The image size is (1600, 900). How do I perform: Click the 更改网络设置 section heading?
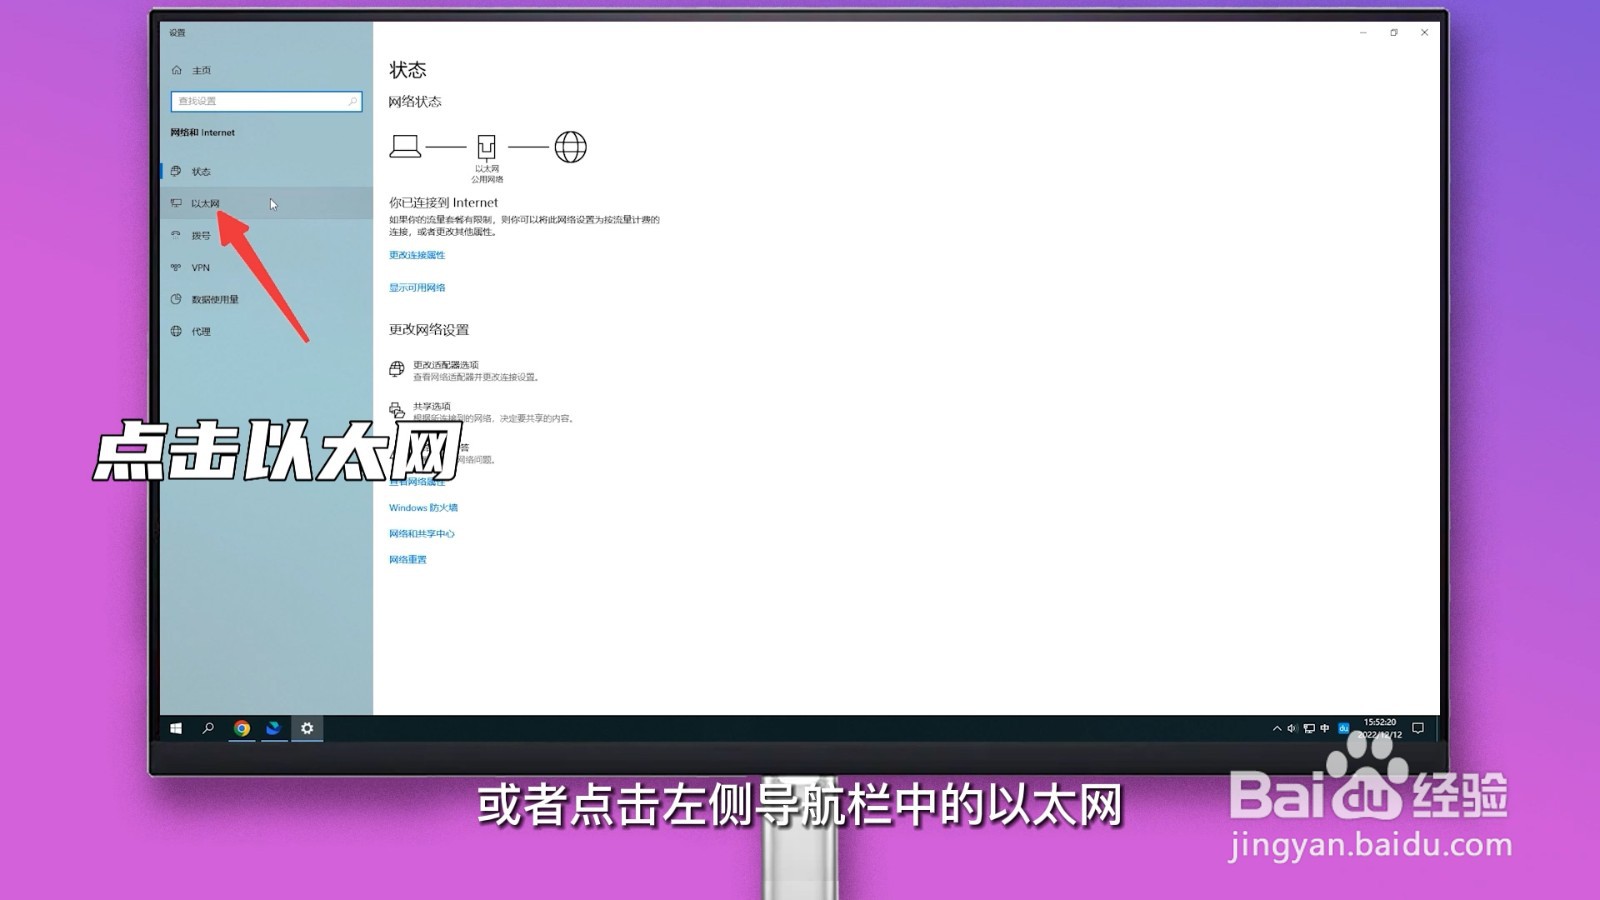tap(429, 329)
